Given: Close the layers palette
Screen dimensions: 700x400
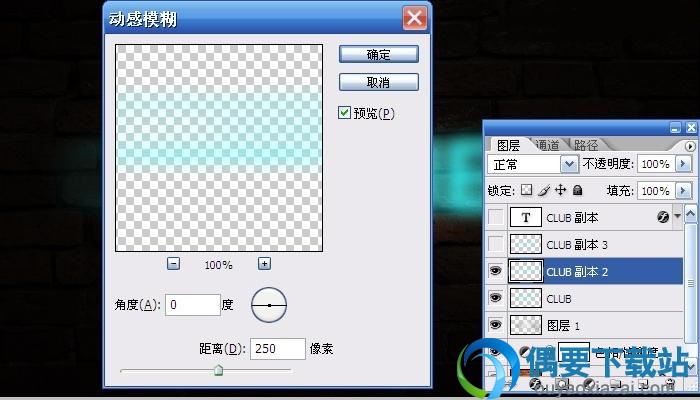Looking at the screenshot, I should (691, 129).
